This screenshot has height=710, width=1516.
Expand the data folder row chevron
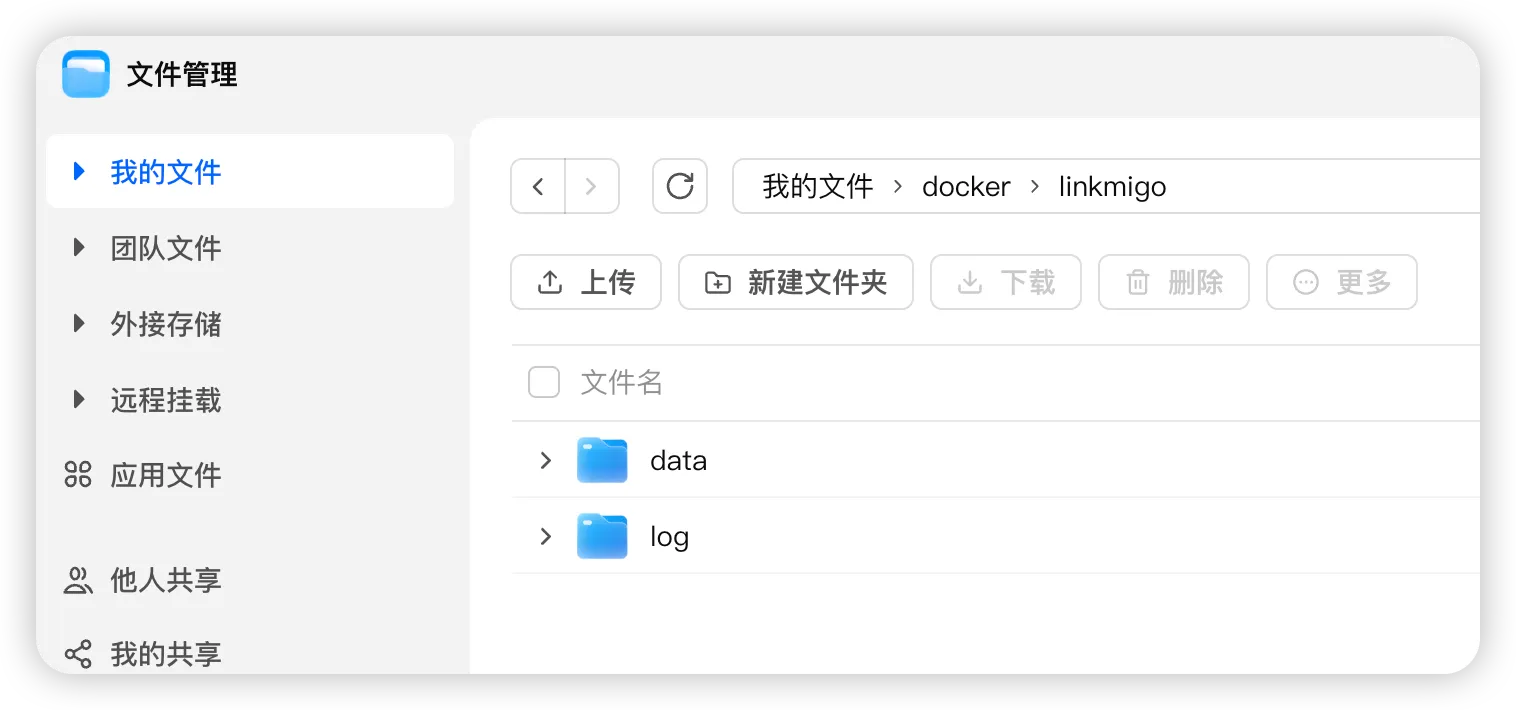coord(545,460)
